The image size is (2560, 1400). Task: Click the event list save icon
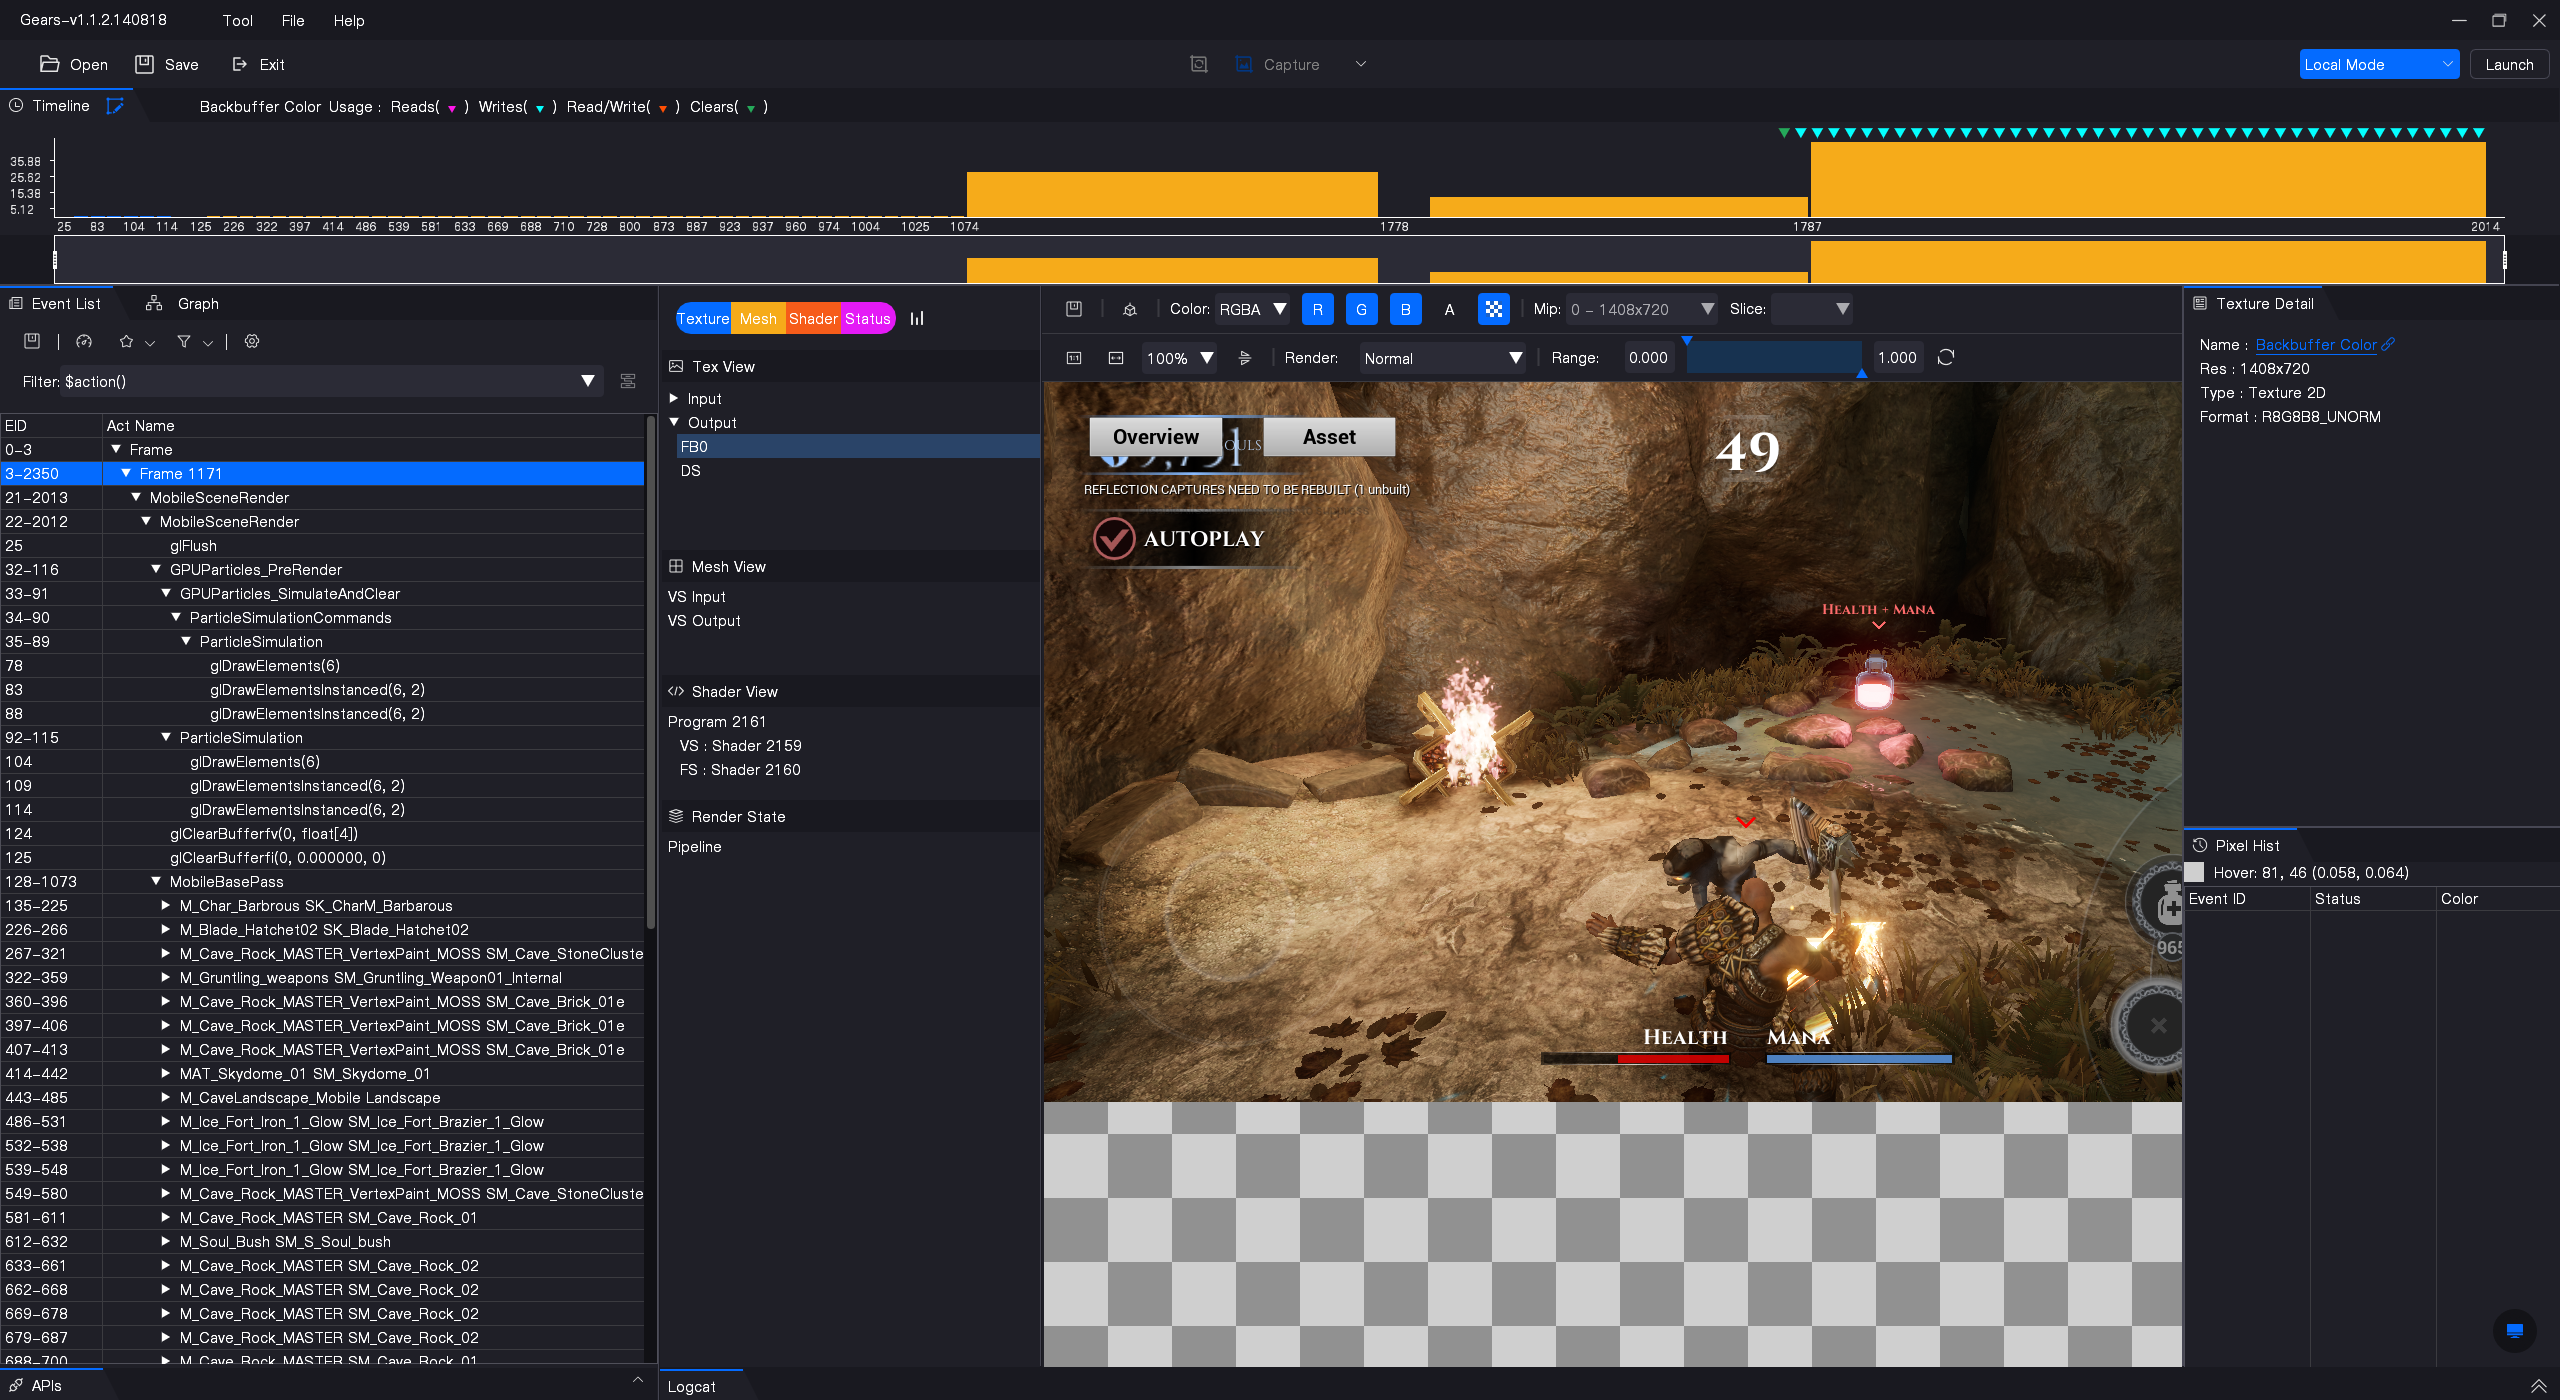click(32, 342)
